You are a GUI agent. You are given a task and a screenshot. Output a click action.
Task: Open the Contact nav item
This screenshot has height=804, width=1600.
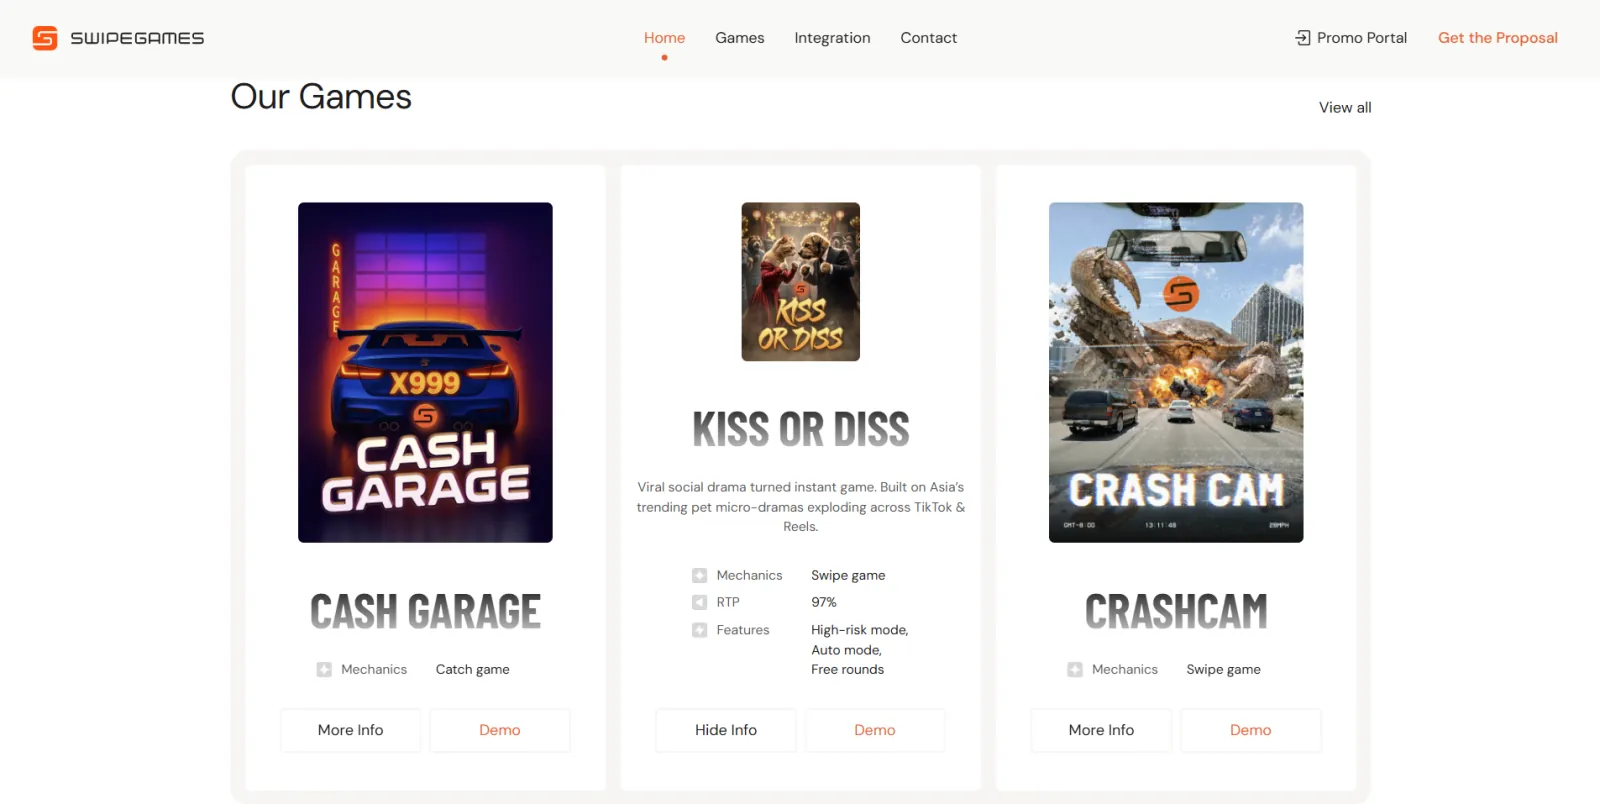(929, 38)
